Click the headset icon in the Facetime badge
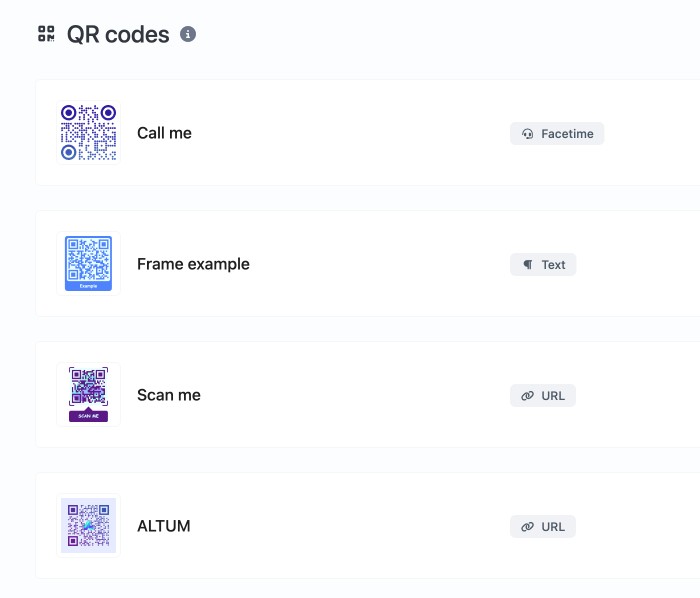Screen dimensions: 700x598 528,134
